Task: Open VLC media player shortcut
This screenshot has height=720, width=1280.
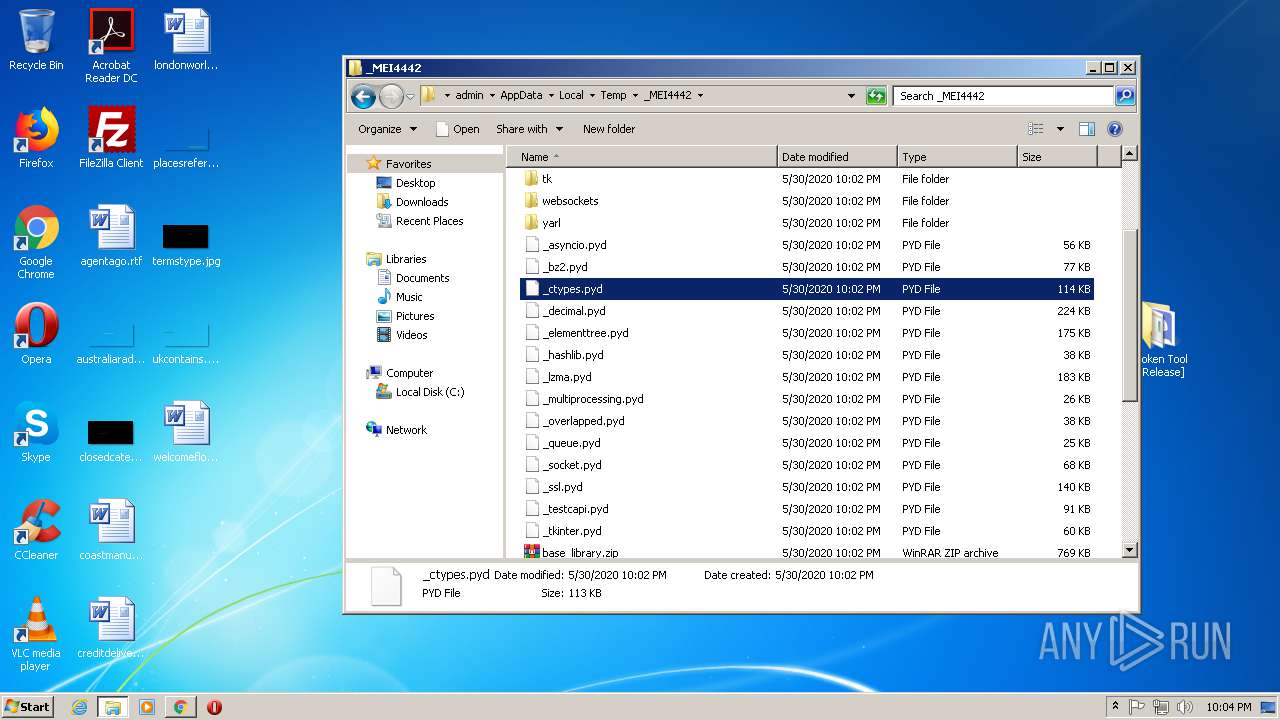Action: pyautogui.click(x=36, y=634)
